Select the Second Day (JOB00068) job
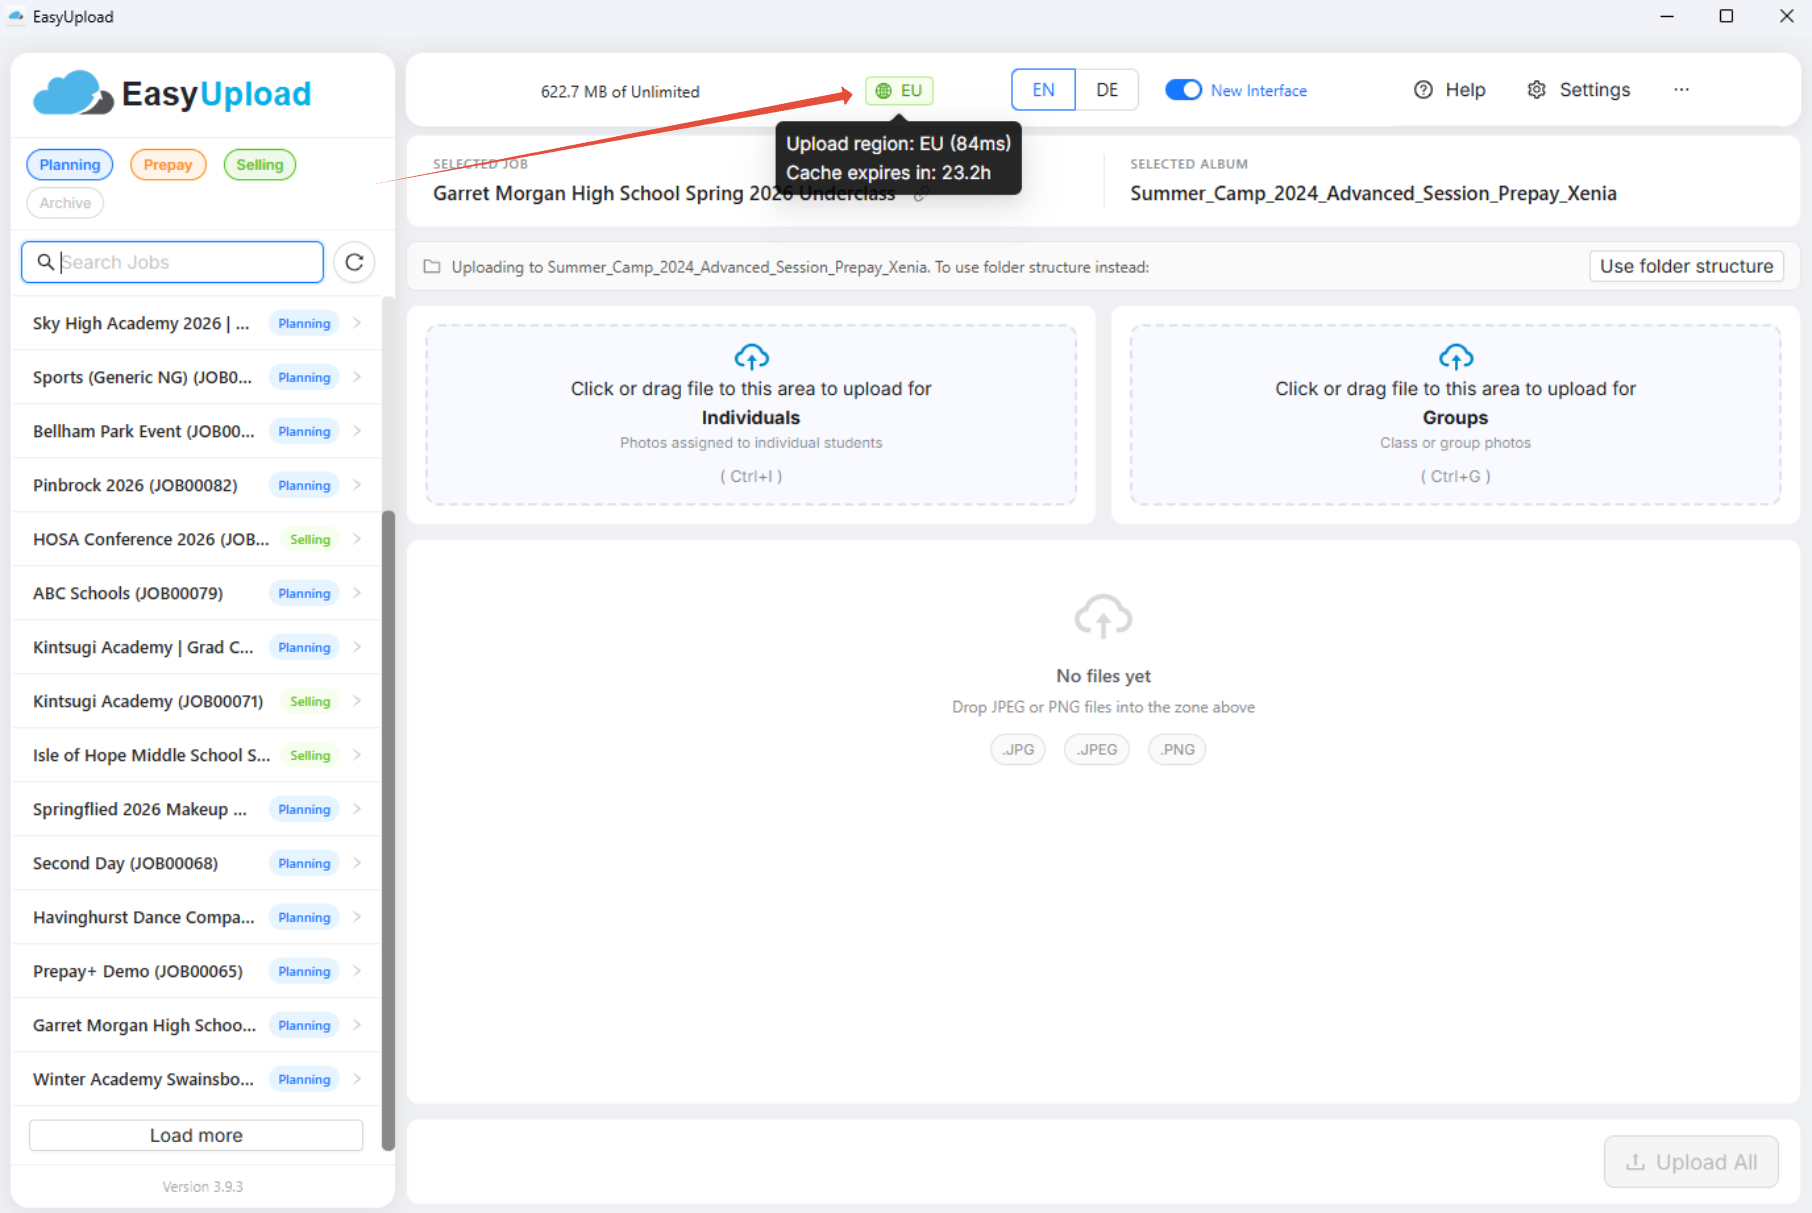Viewport: 1812px width, 1213px height. click(x=196, y=863)
